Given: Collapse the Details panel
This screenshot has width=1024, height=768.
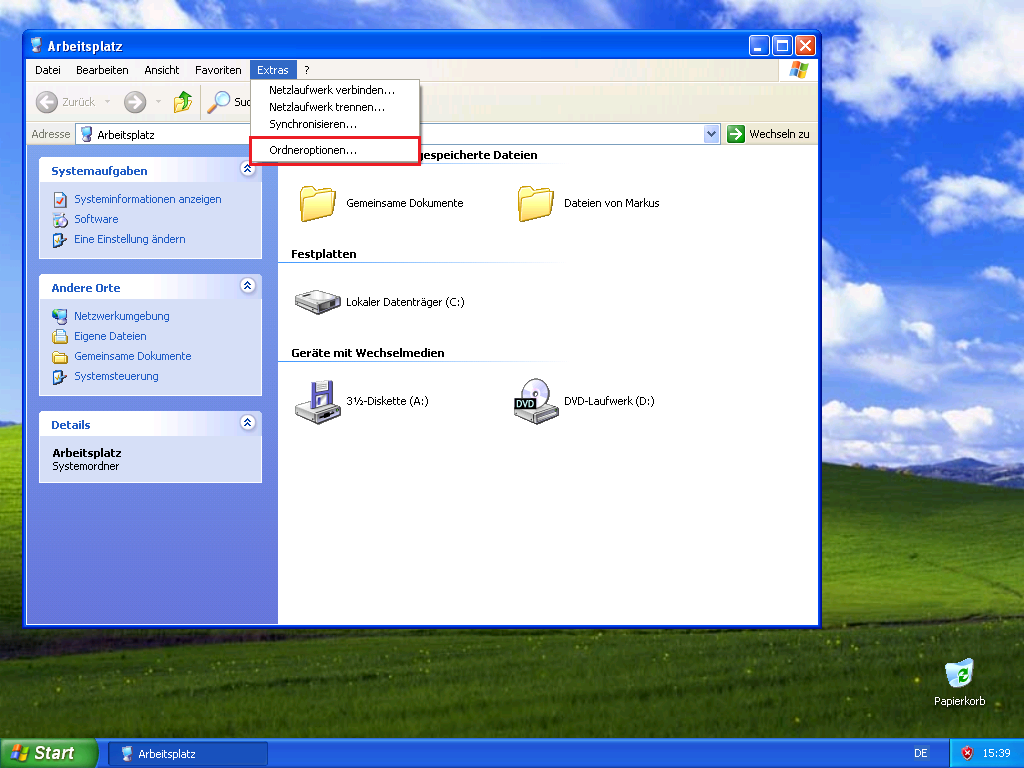Looking at the screenshot, I should [x=248, y=423].
